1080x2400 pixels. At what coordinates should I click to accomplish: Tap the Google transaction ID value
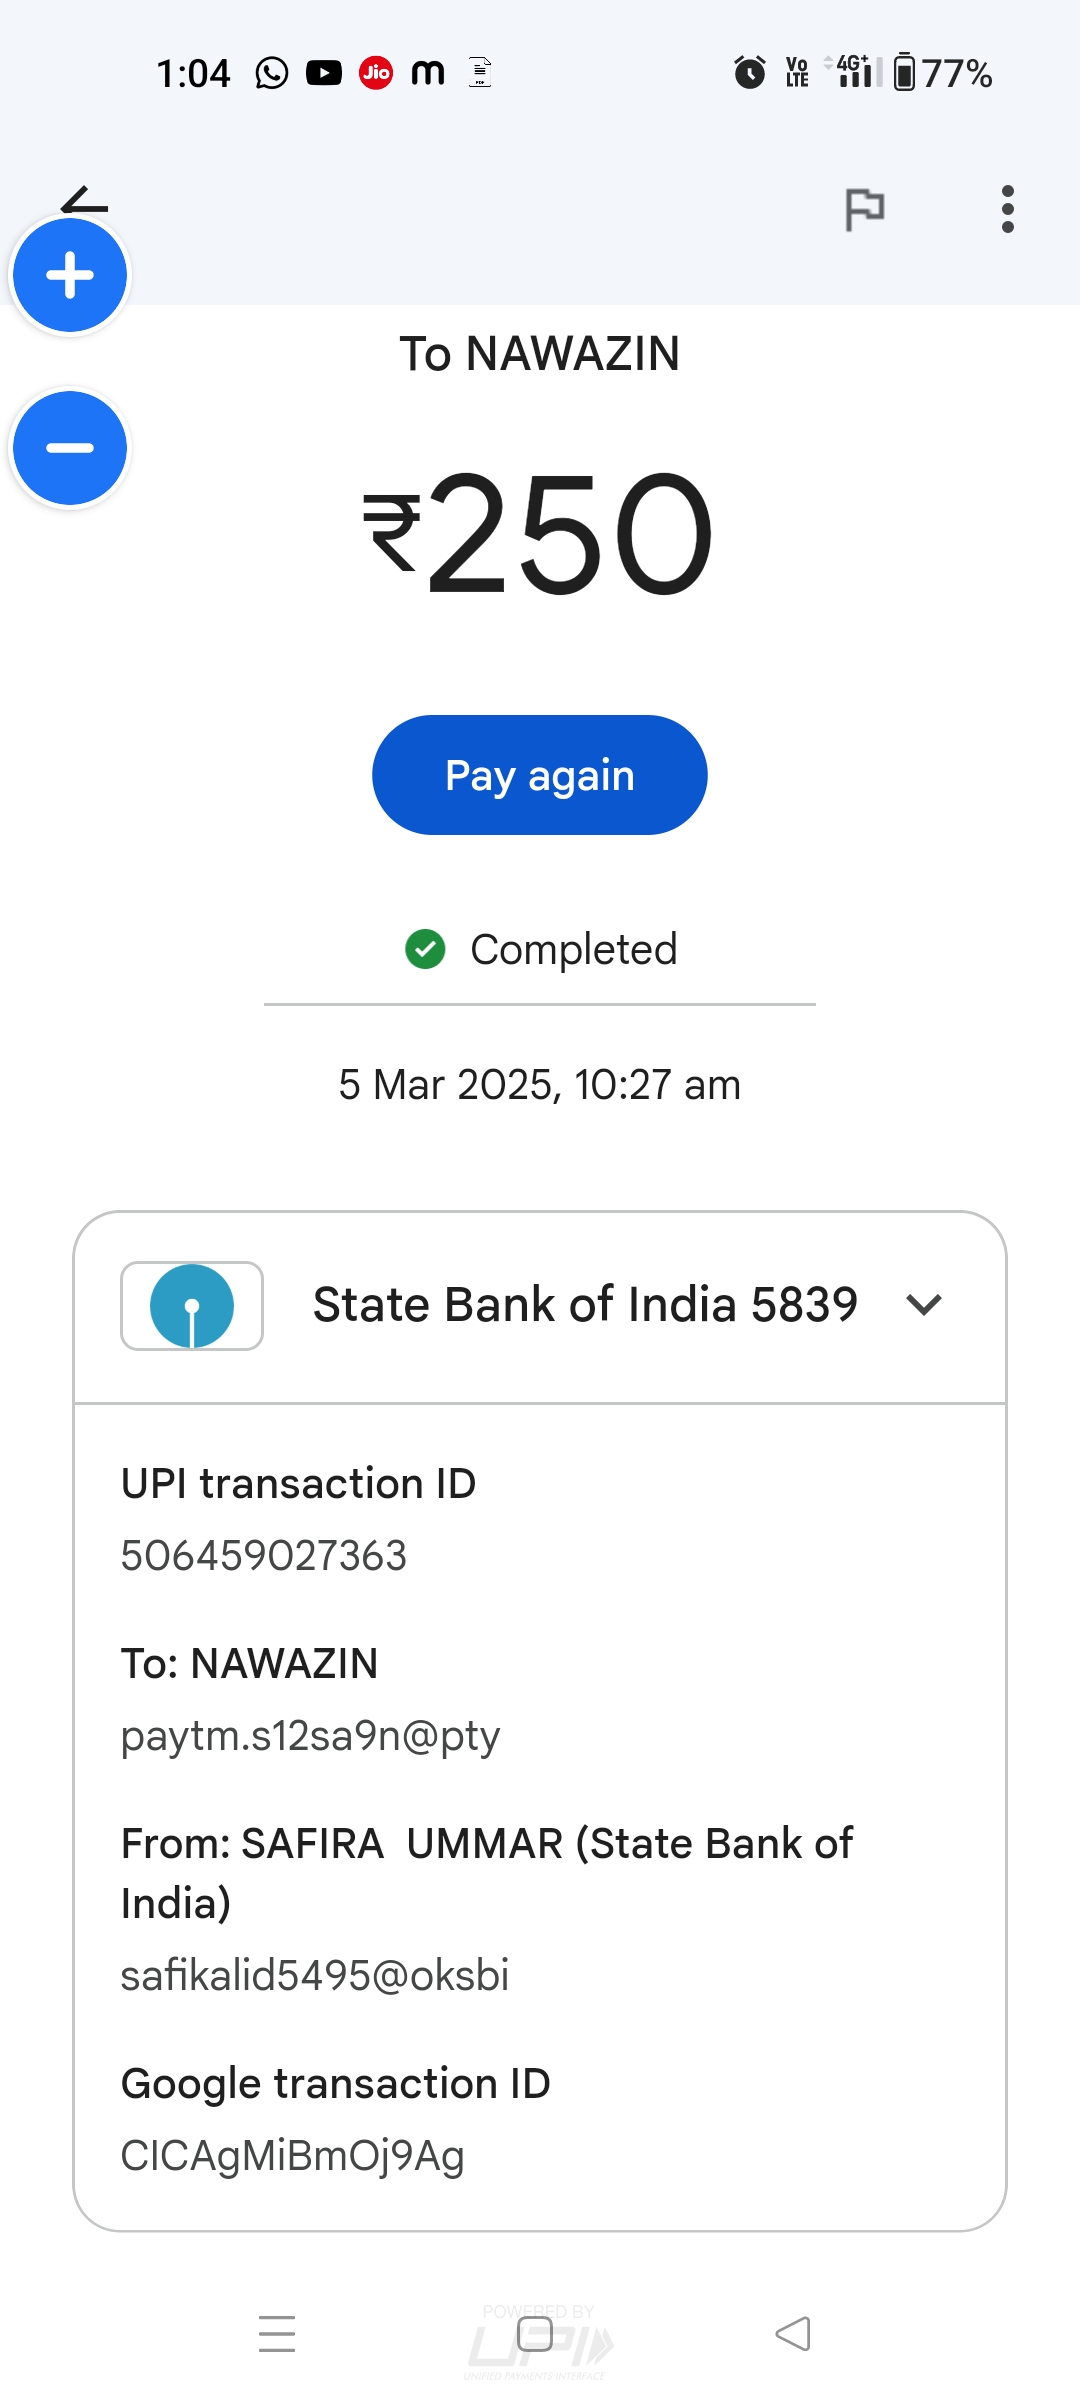pos(292,2156)
